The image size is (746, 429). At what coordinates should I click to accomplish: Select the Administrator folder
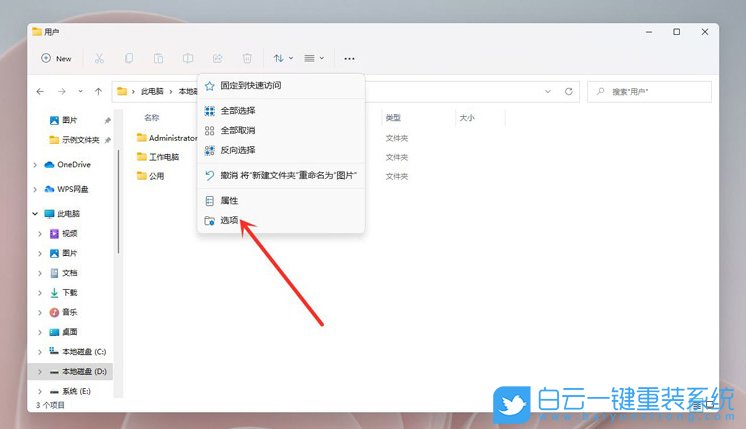167,138
